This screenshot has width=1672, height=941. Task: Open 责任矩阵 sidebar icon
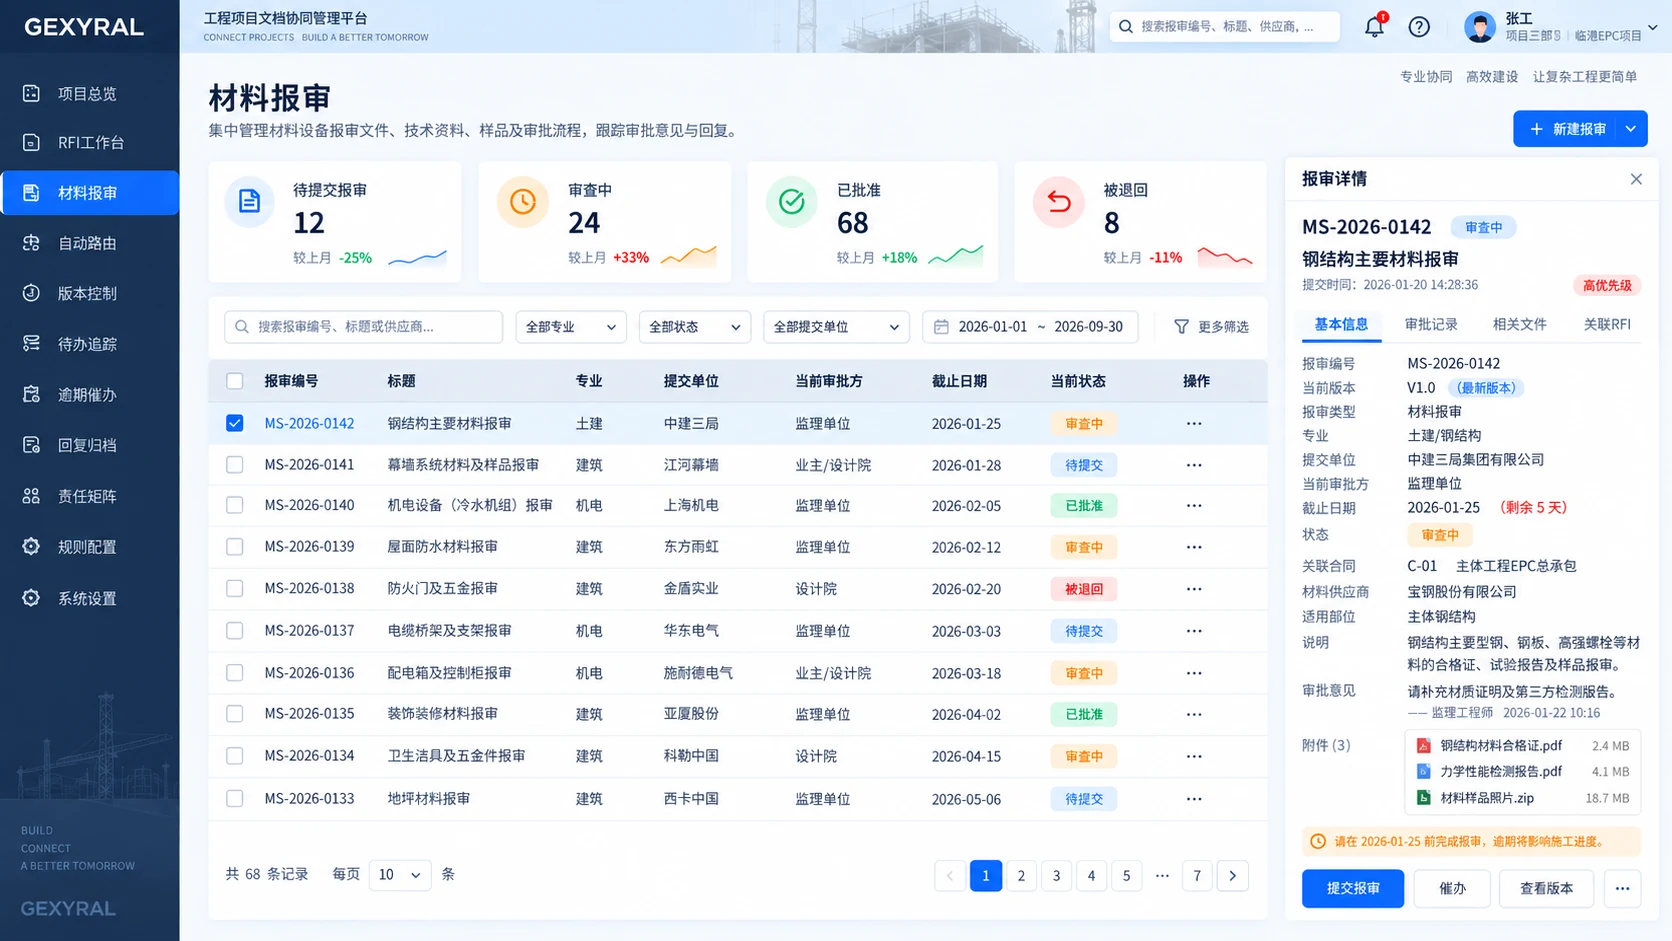(31, 496)
